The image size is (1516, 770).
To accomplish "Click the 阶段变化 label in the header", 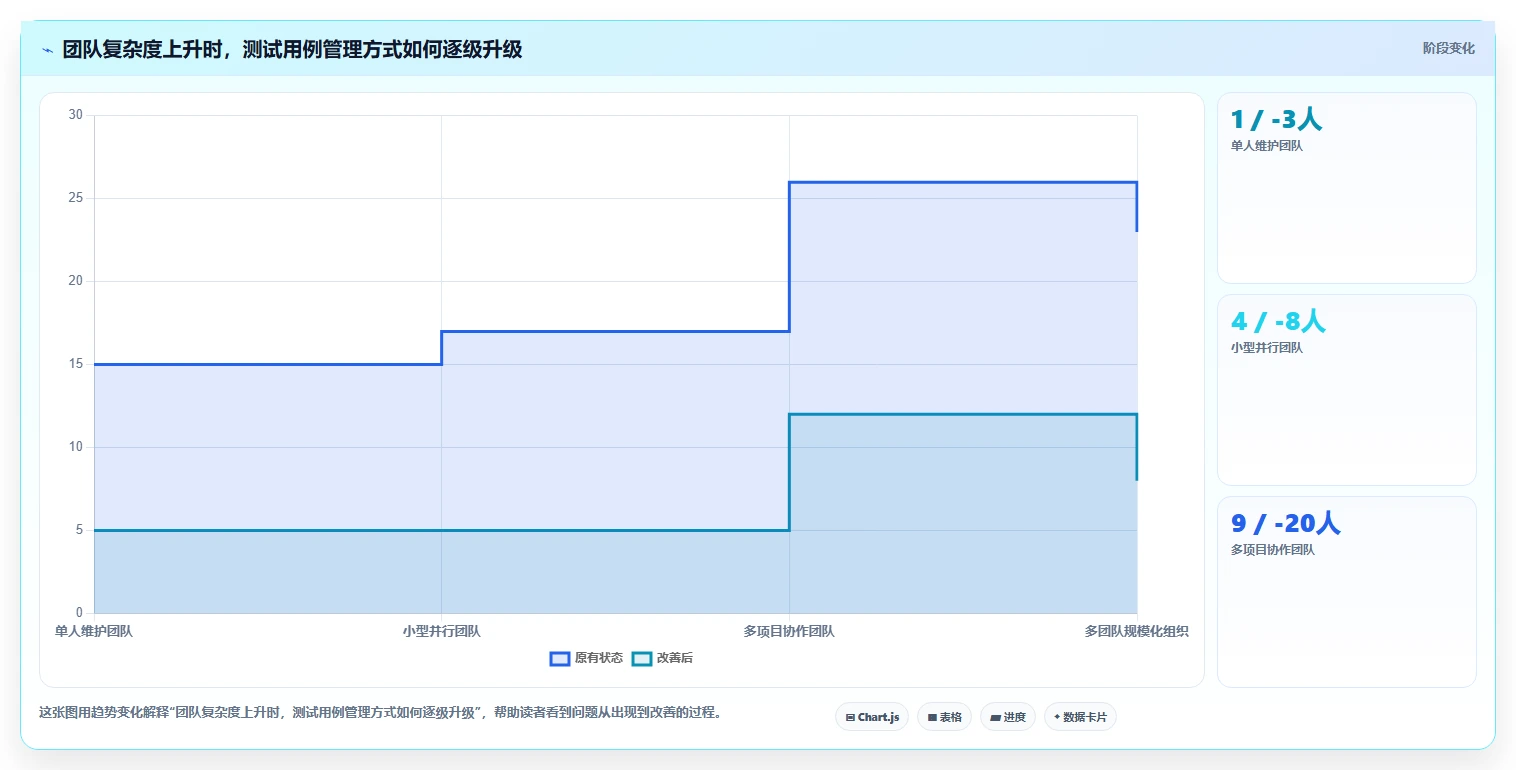I will click(x=1448, y=48).
